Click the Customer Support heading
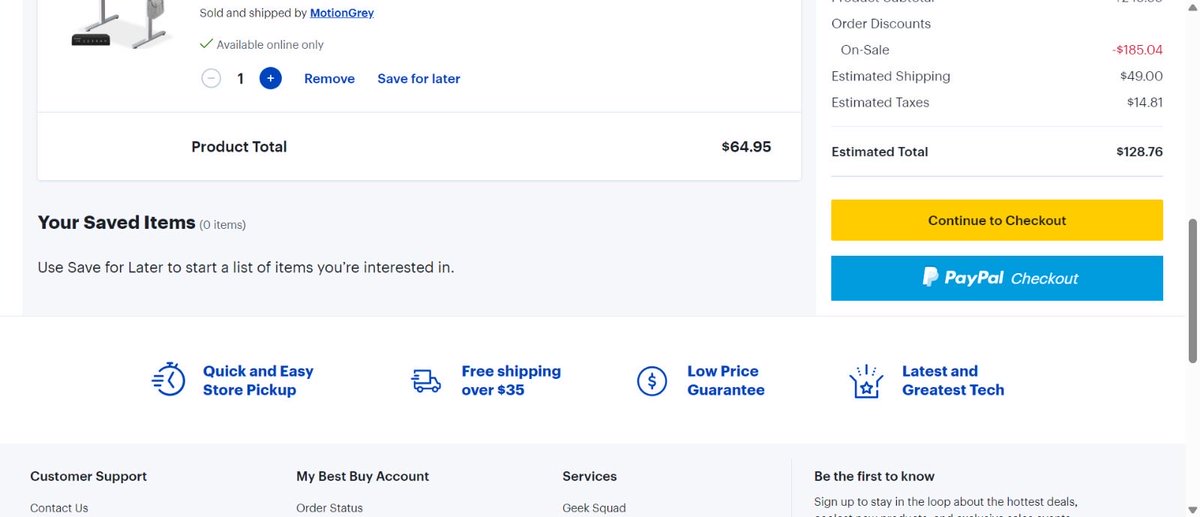 coord(89,476)
